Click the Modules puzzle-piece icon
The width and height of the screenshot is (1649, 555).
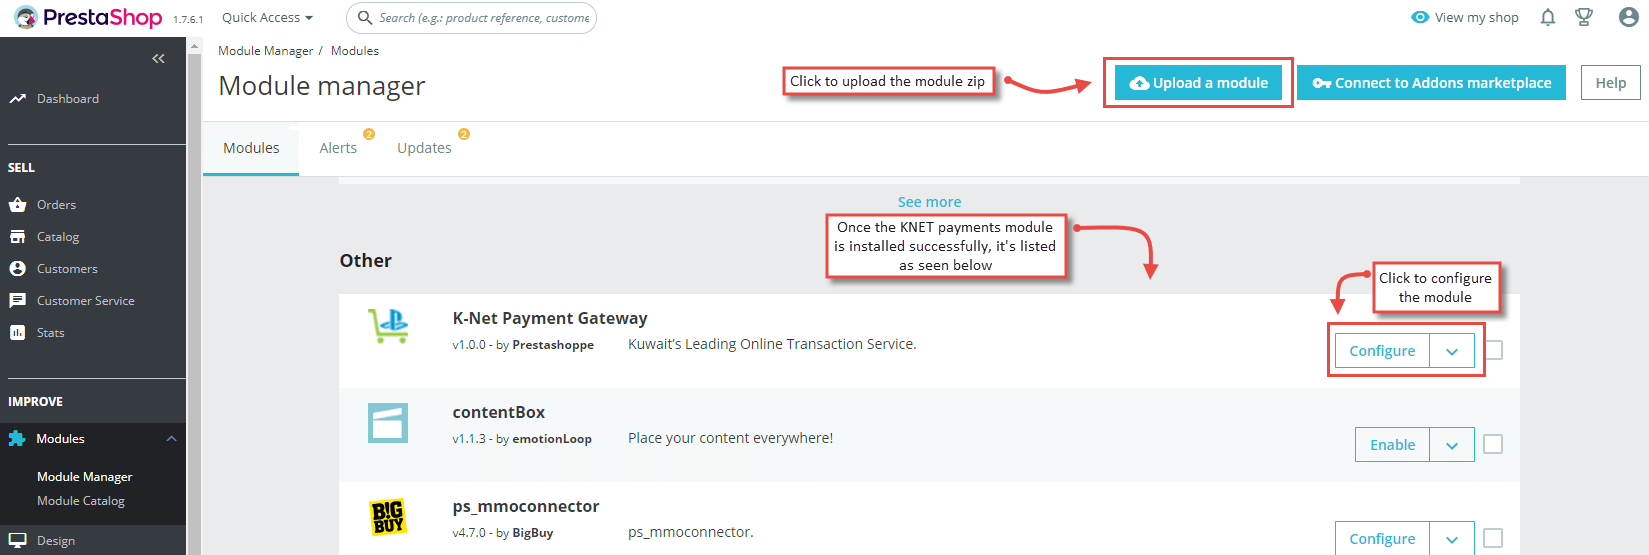17,439
